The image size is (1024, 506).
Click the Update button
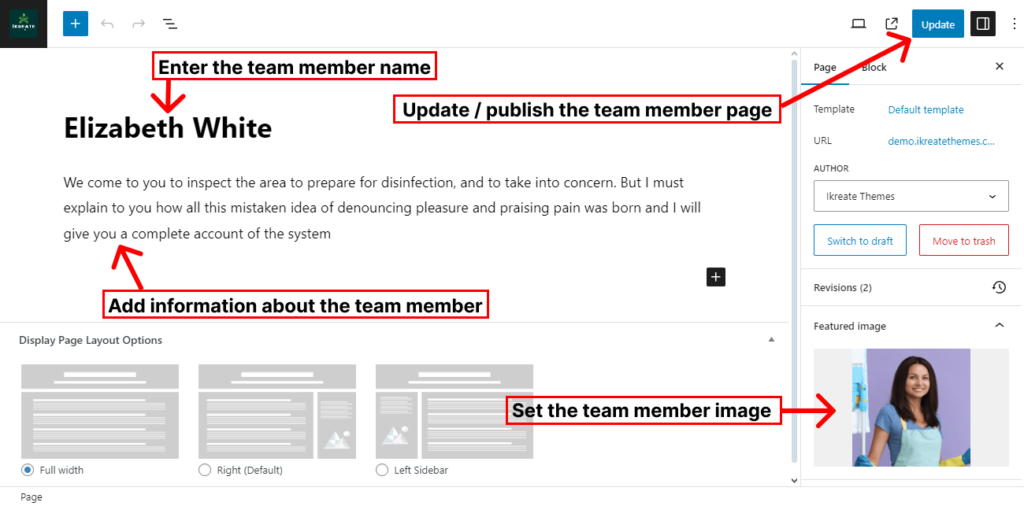pyautogui.click(x=937, y=24)
